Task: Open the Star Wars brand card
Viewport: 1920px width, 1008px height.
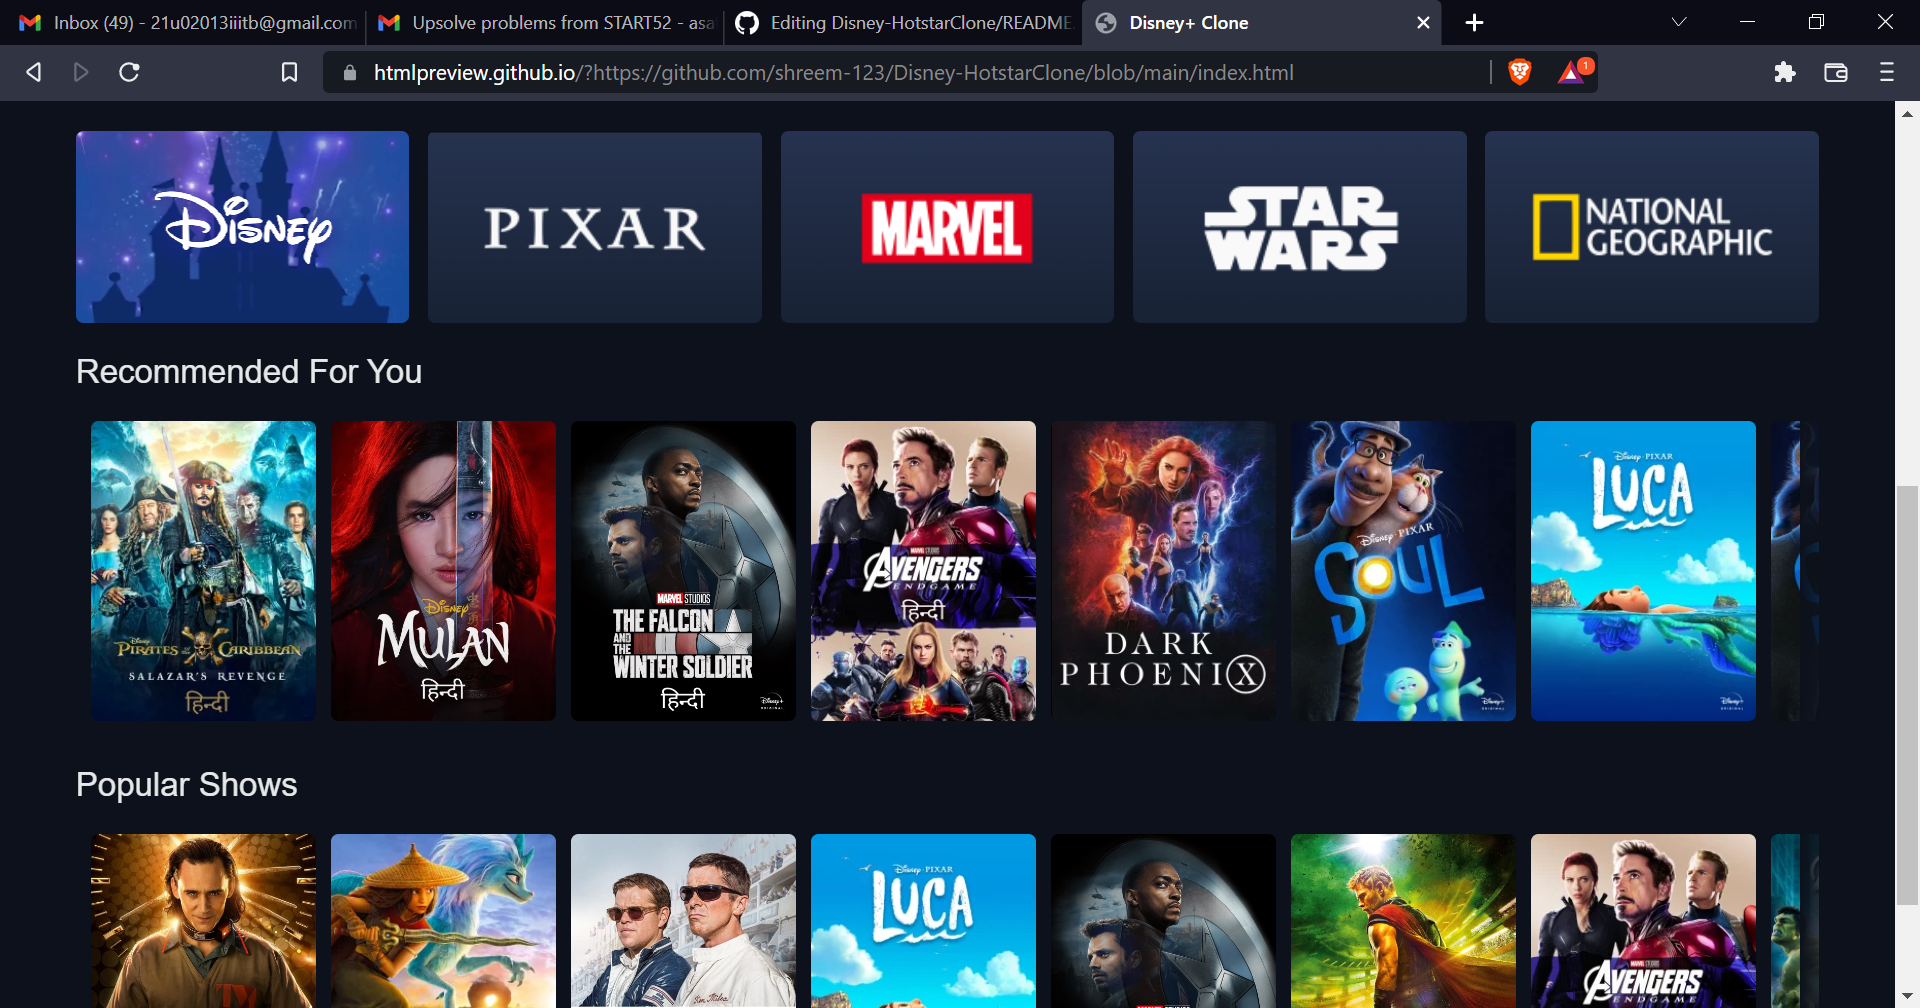Action: (1299, 227)
